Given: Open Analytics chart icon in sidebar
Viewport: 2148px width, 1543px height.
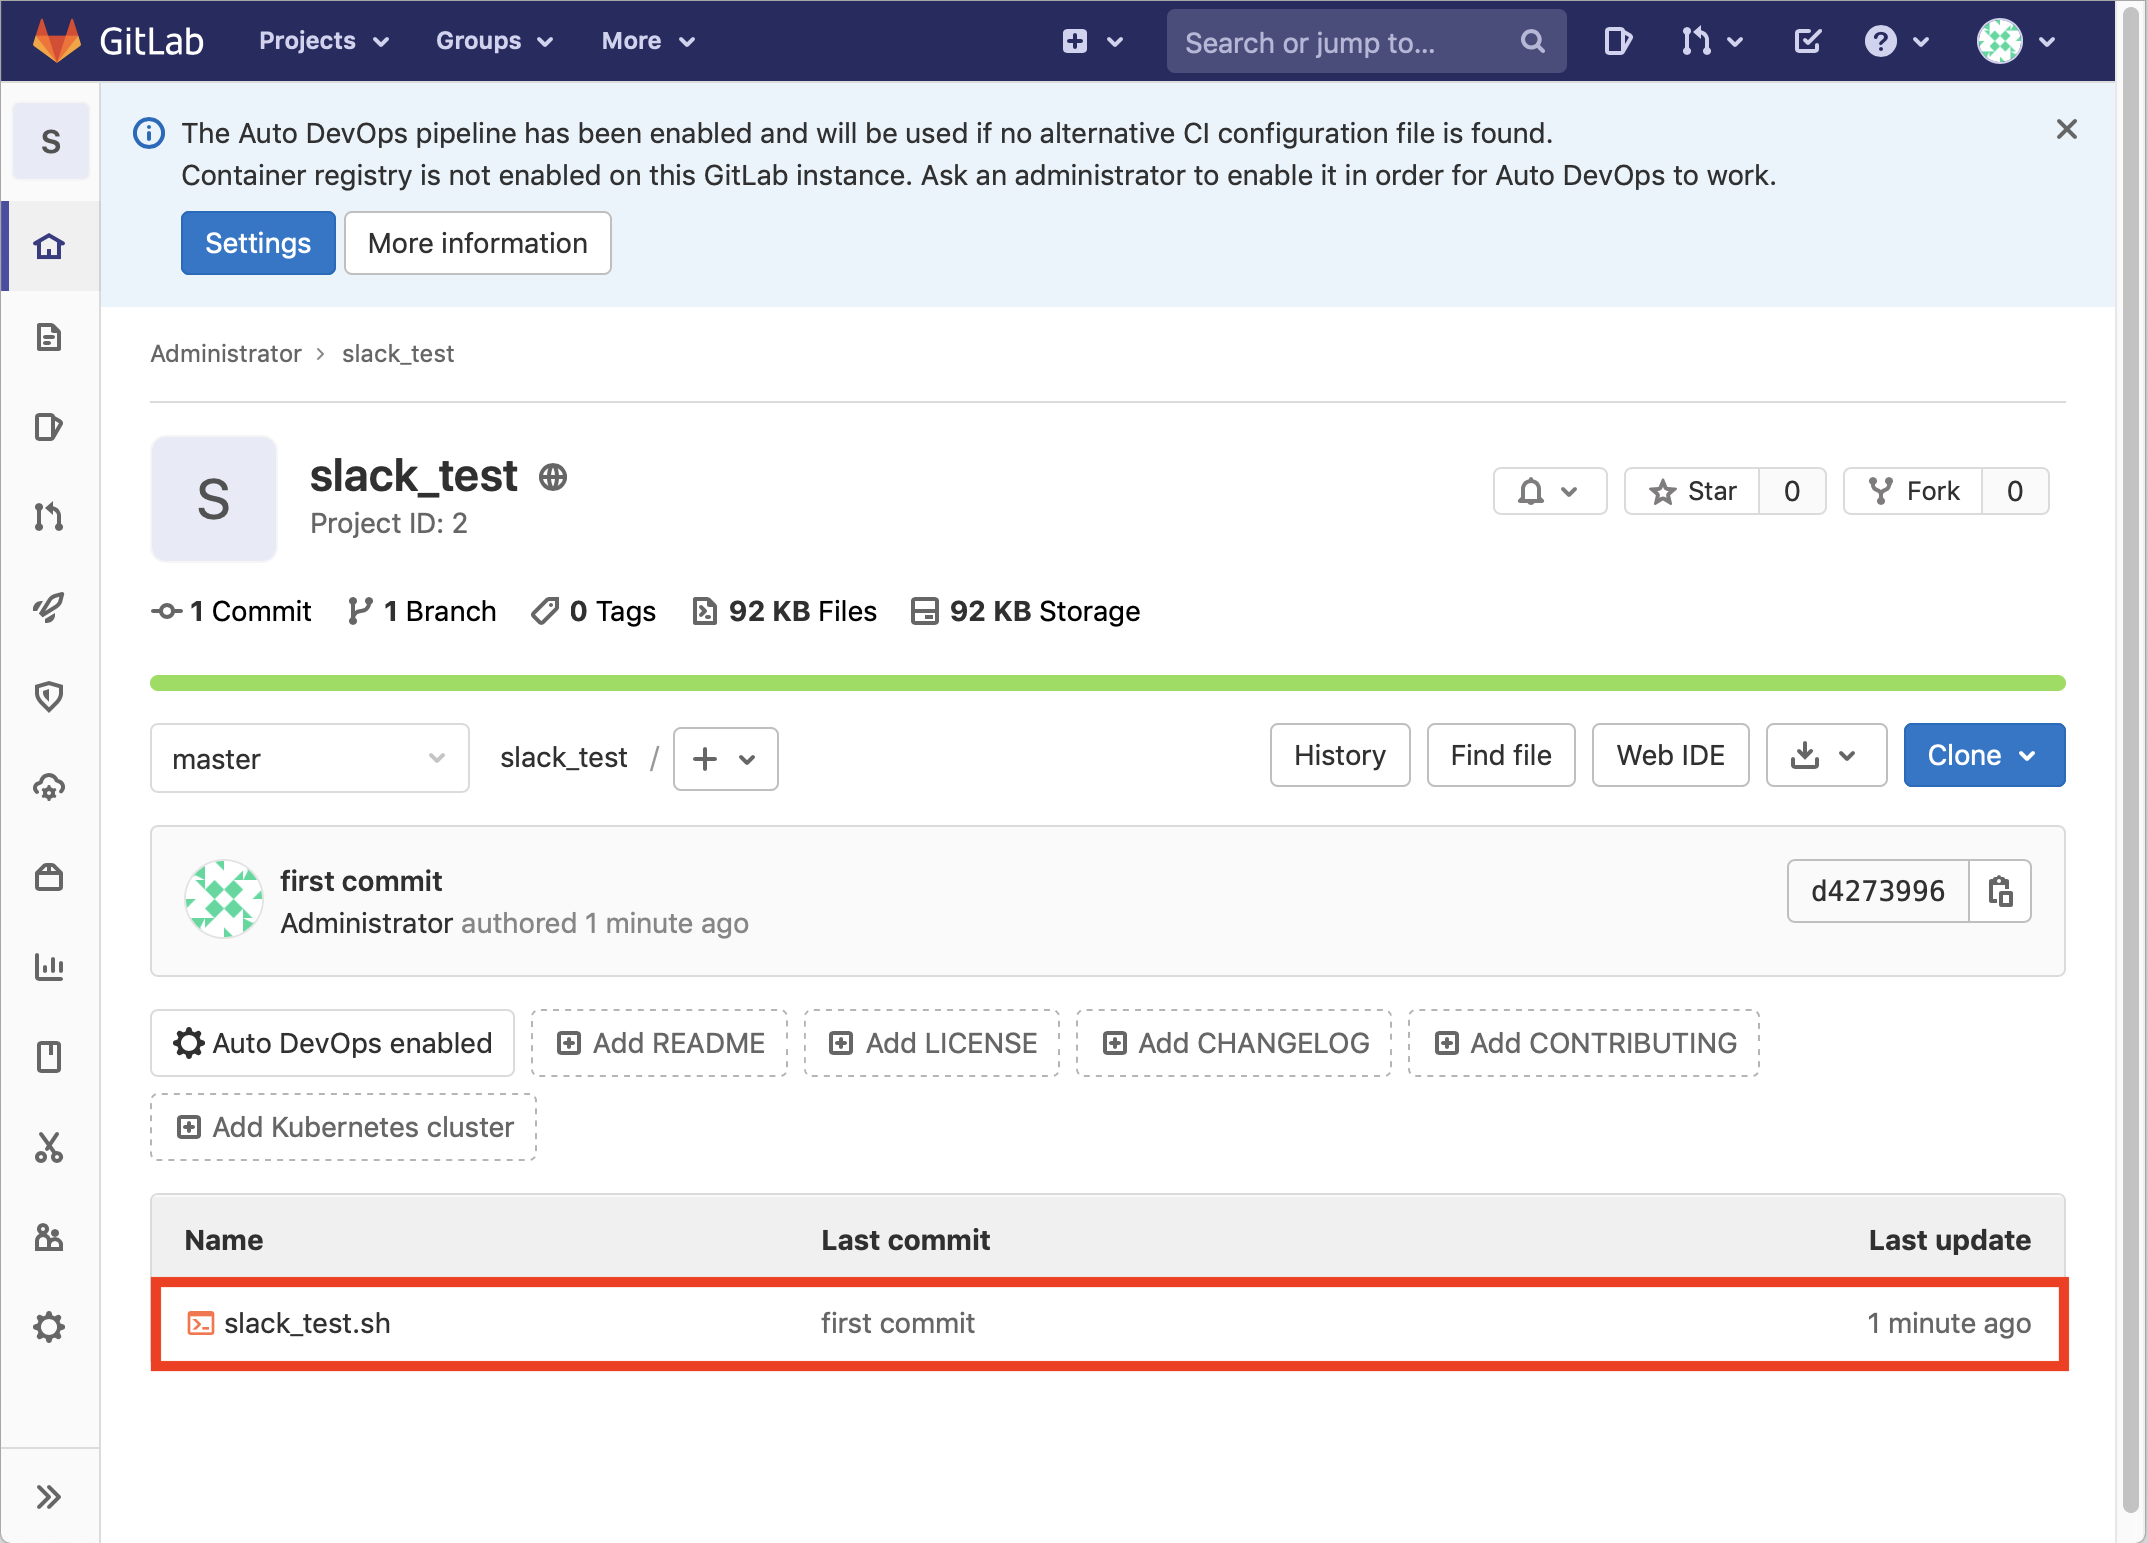Looking at the screenshot, I should (49, 967).
